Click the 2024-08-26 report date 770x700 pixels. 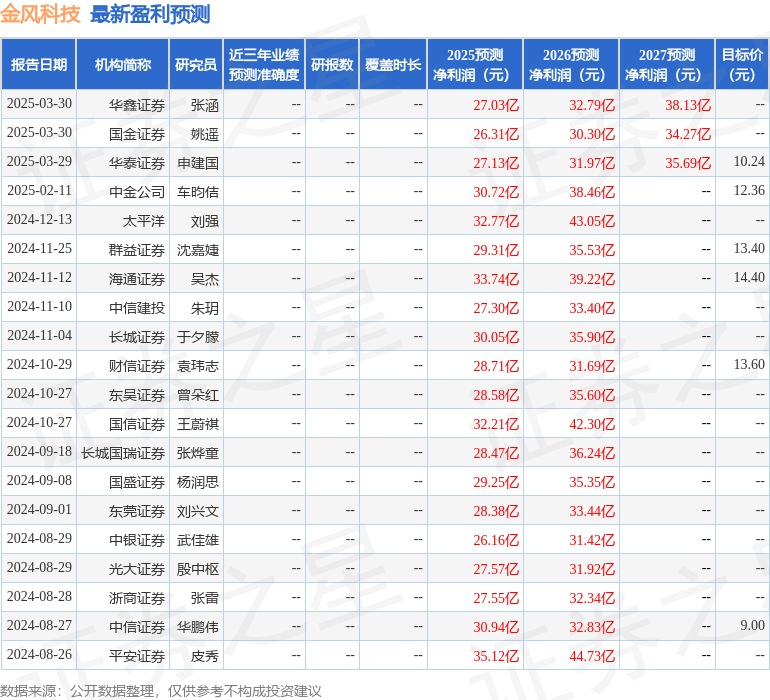pyautogui.click(x=39, y=654)
